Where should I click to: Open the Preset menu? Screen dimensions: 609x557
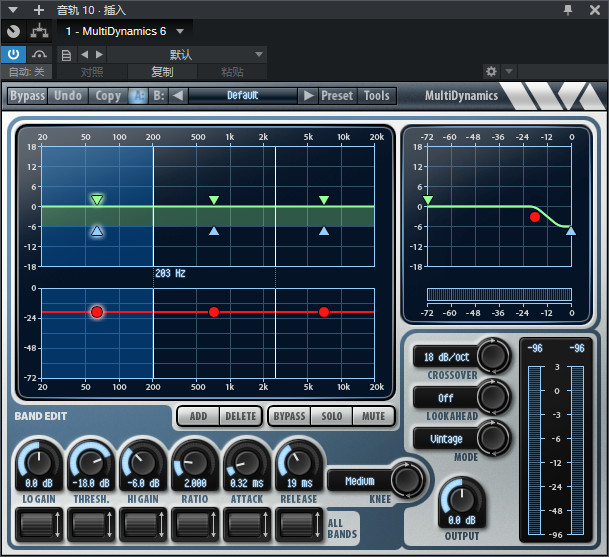point(337,96)
